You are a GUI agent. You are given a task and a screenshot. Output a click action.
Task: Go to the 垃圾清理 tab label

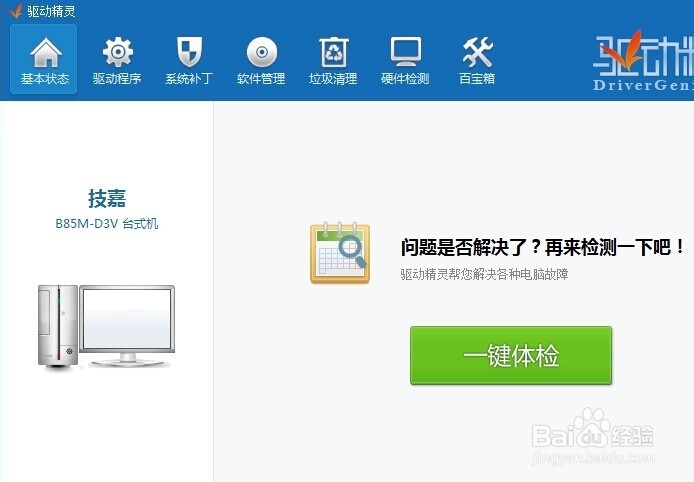333,79
